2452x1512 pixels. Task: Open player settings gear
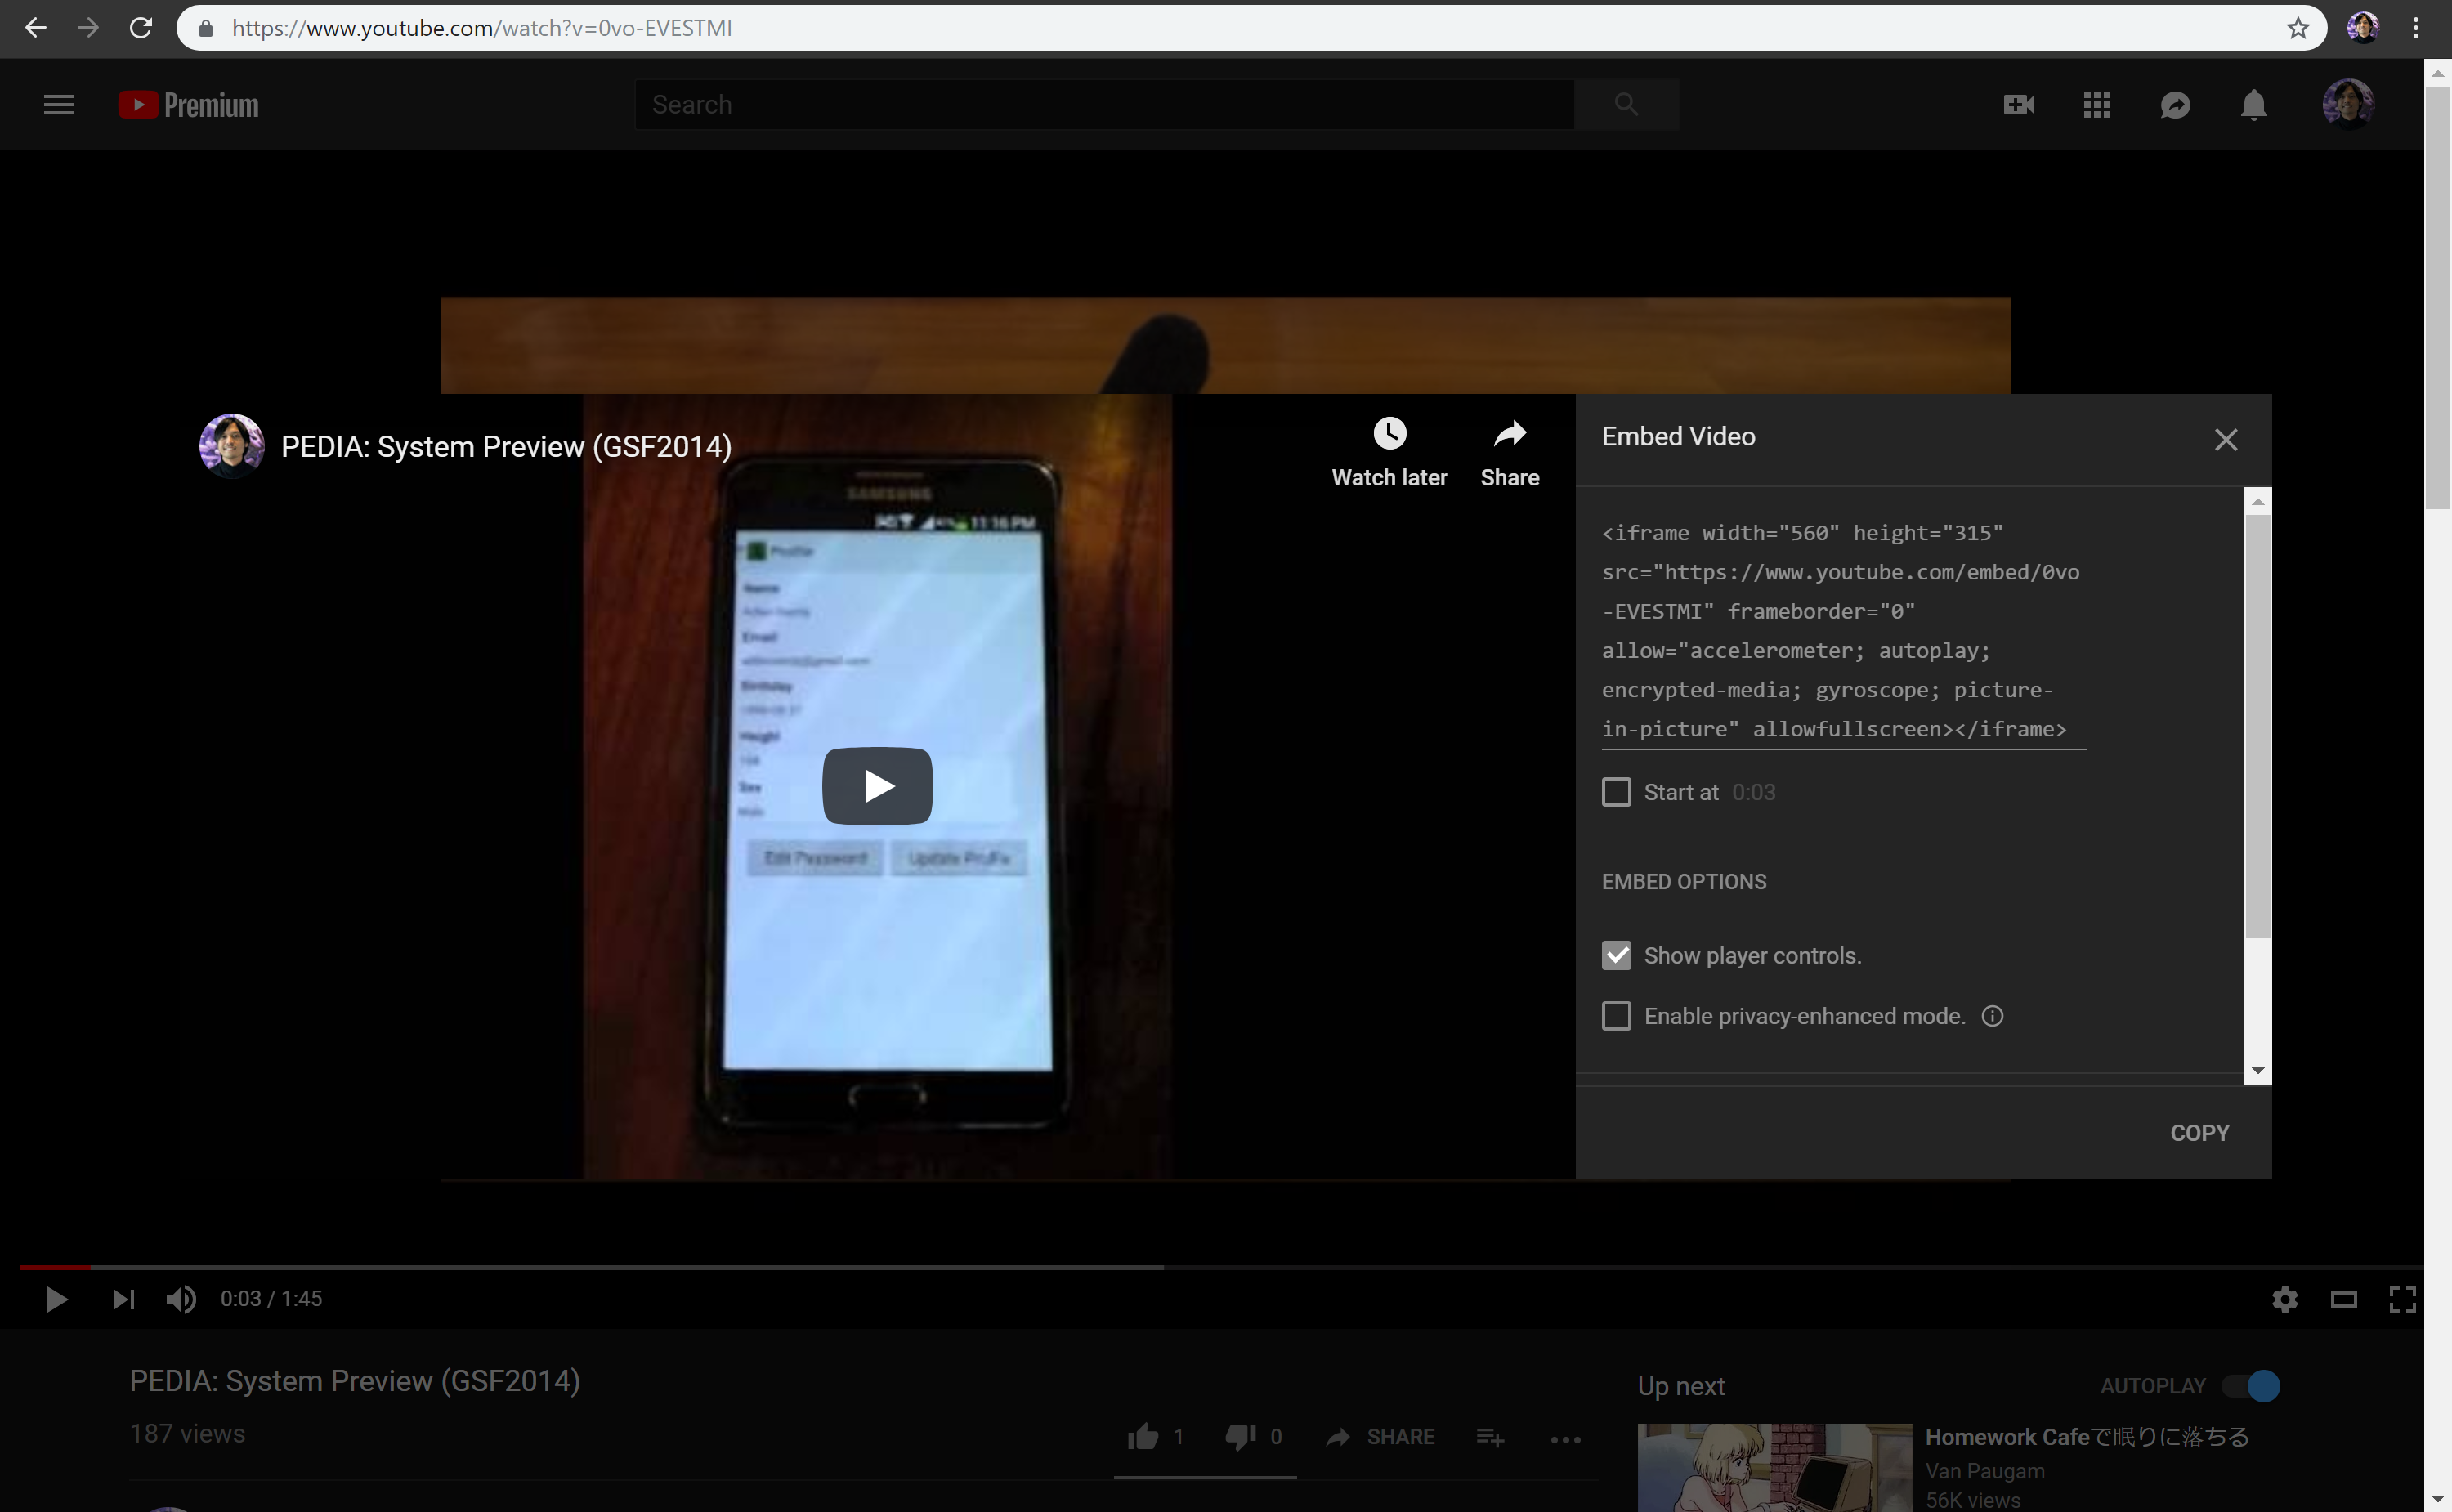2284,1299
